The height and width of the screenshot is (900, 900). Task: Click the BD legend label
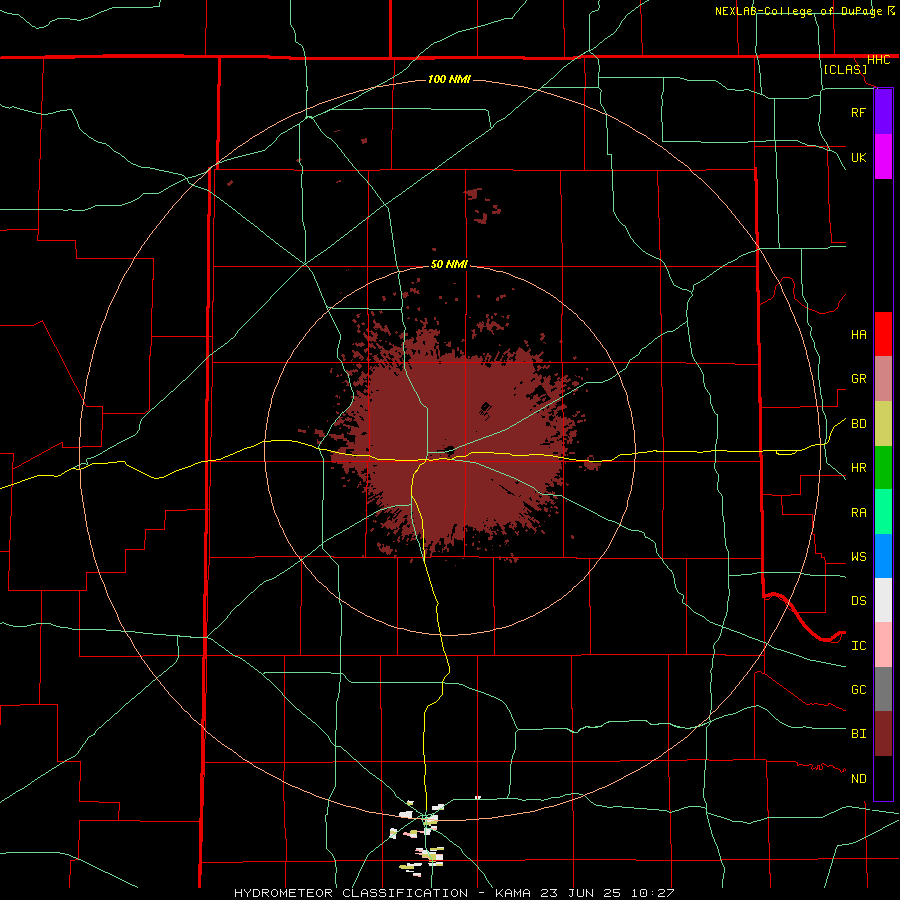pos(858,424)
